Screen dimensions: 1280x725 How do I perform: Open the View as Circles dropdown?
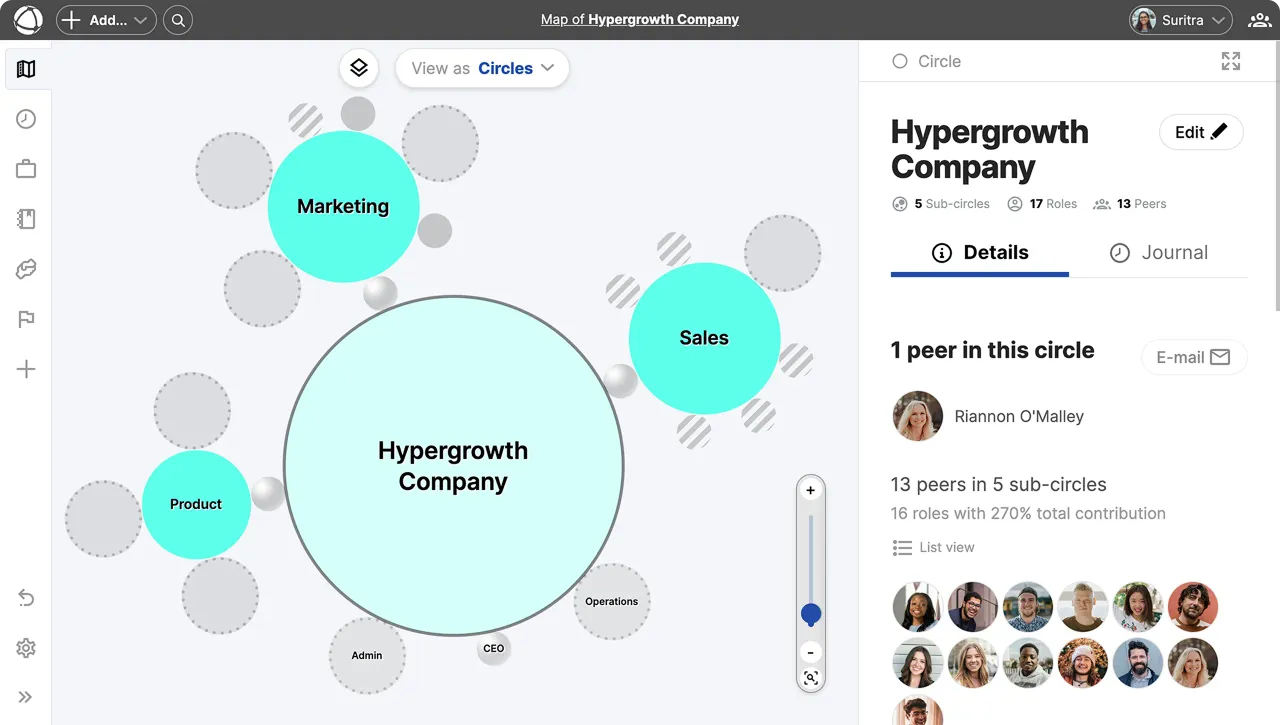482,68
